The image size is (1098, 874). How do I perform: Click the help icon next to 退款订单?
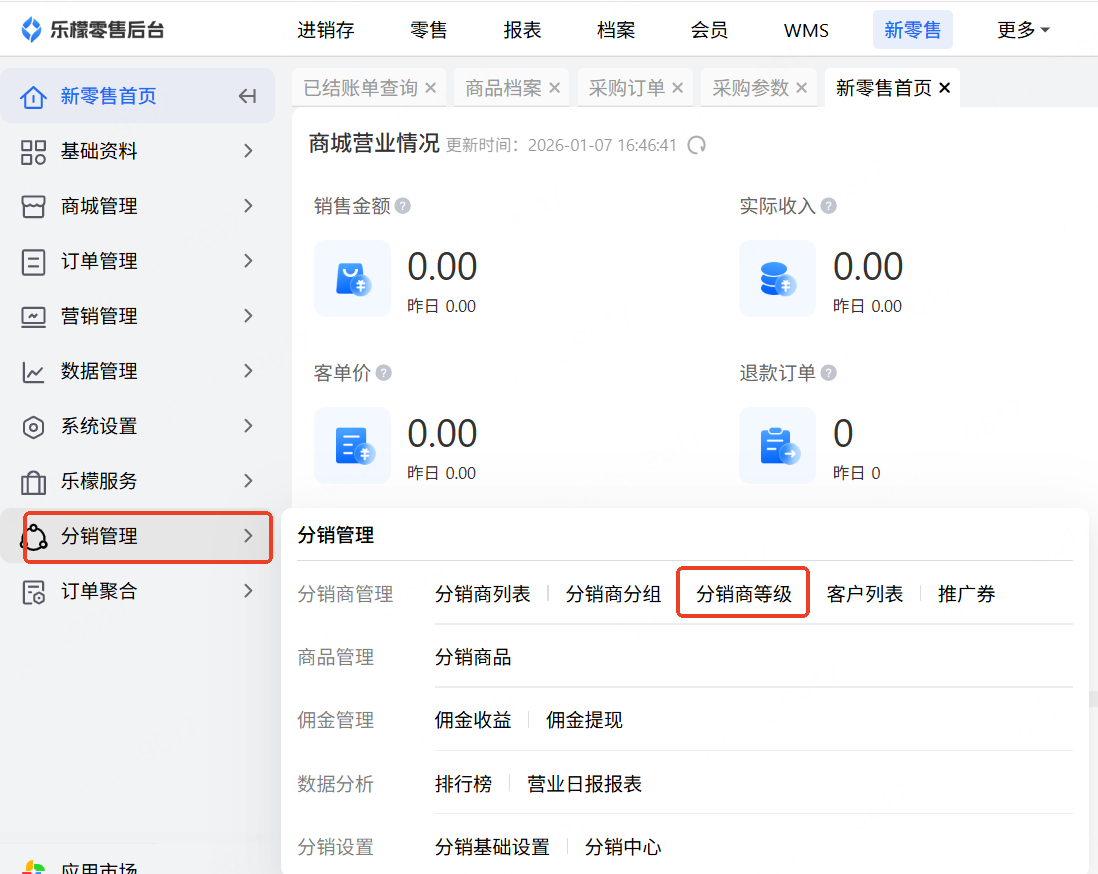coord(828,373)
